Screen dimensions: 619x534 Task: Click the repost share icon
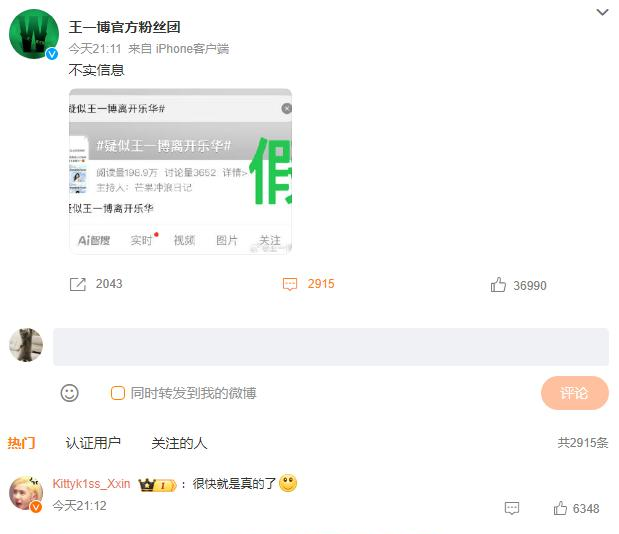(x=78, y=284)
